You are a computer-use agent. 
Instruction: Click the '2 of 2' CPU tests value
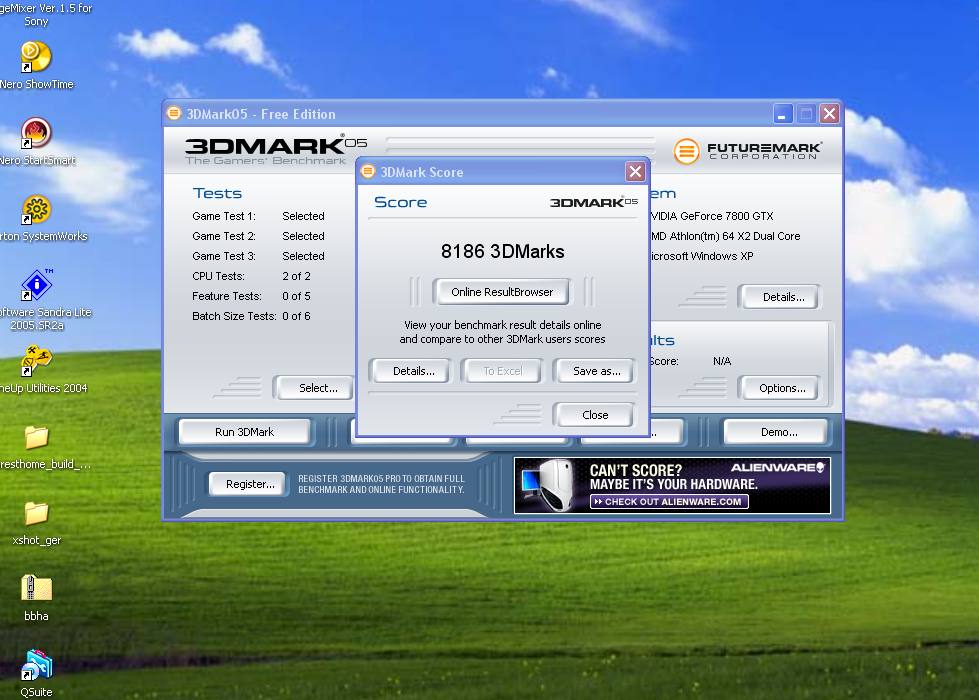coord(296,276)
